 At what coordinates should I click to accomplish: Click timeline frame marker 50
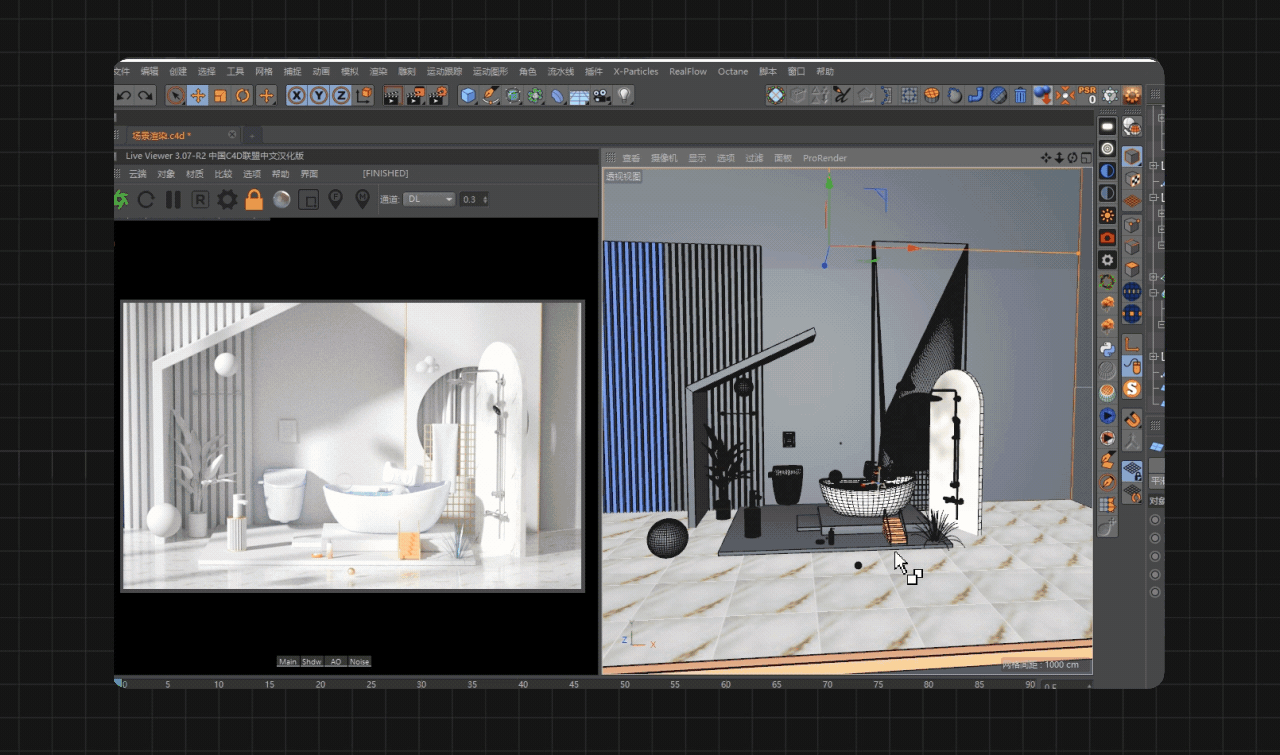pyautogui.click(x=624, y=685)
